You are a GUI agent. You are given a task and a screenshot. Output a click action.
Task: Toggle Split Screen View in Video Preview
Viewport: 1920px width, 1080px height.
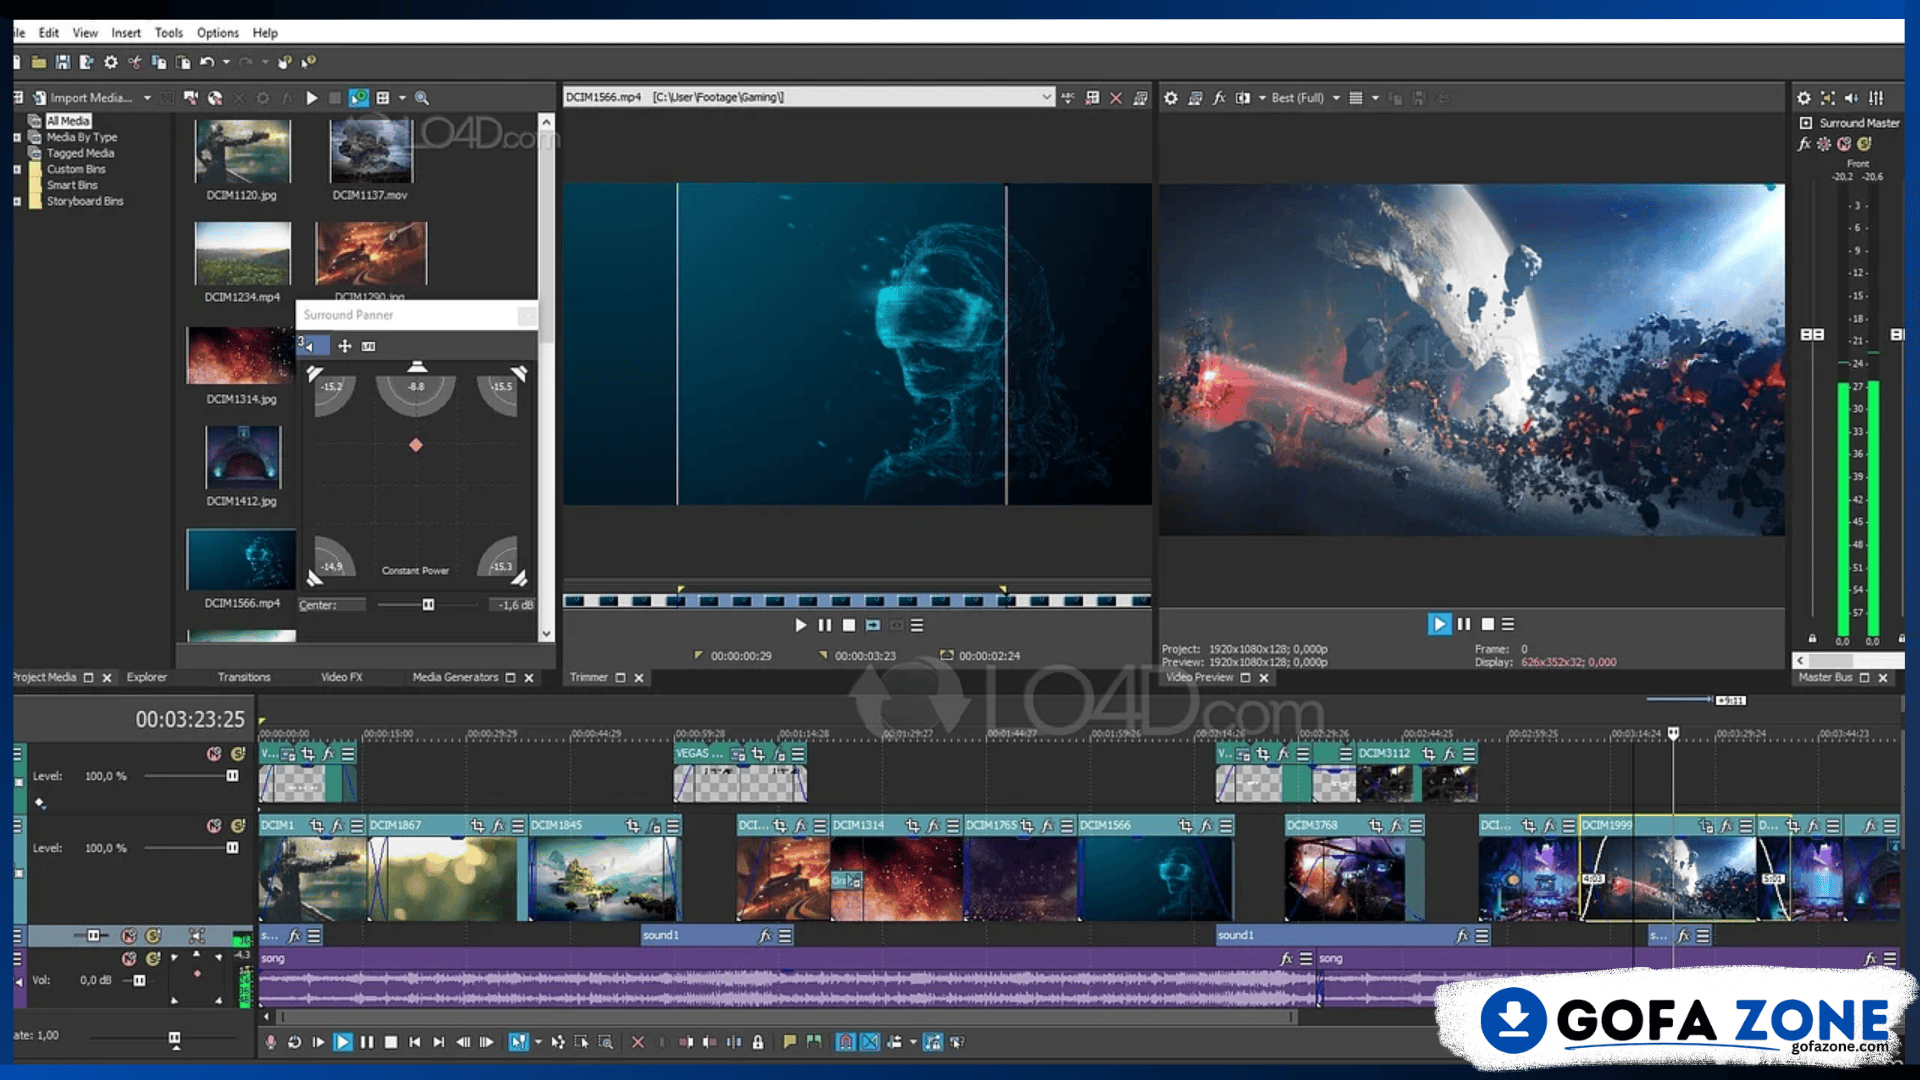(x=1243, y=98)
